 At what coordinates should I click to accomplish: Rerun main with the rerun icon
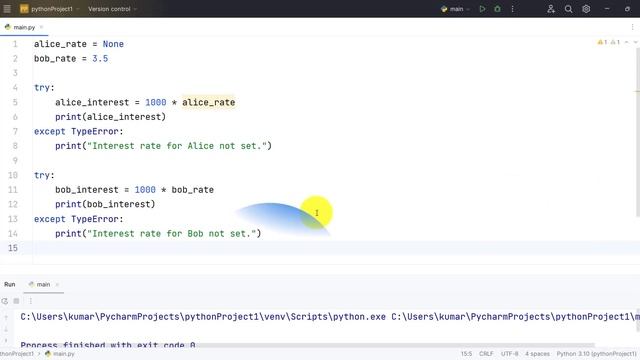point(4,301)
